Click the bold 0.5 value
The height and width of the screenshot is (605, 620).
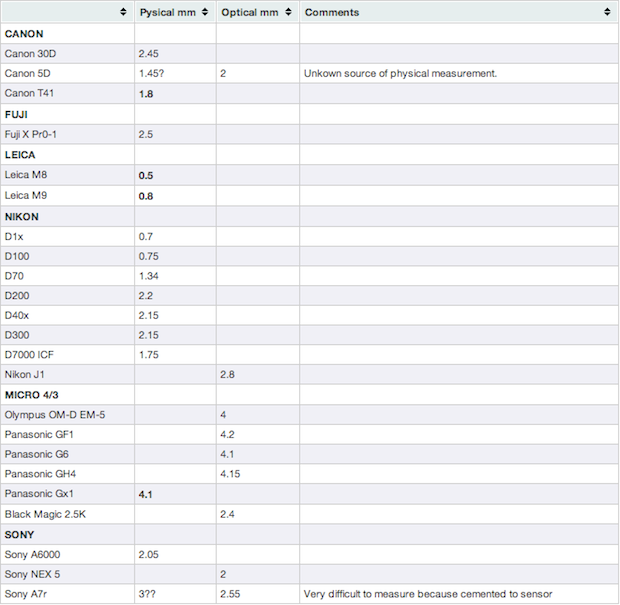146,176
